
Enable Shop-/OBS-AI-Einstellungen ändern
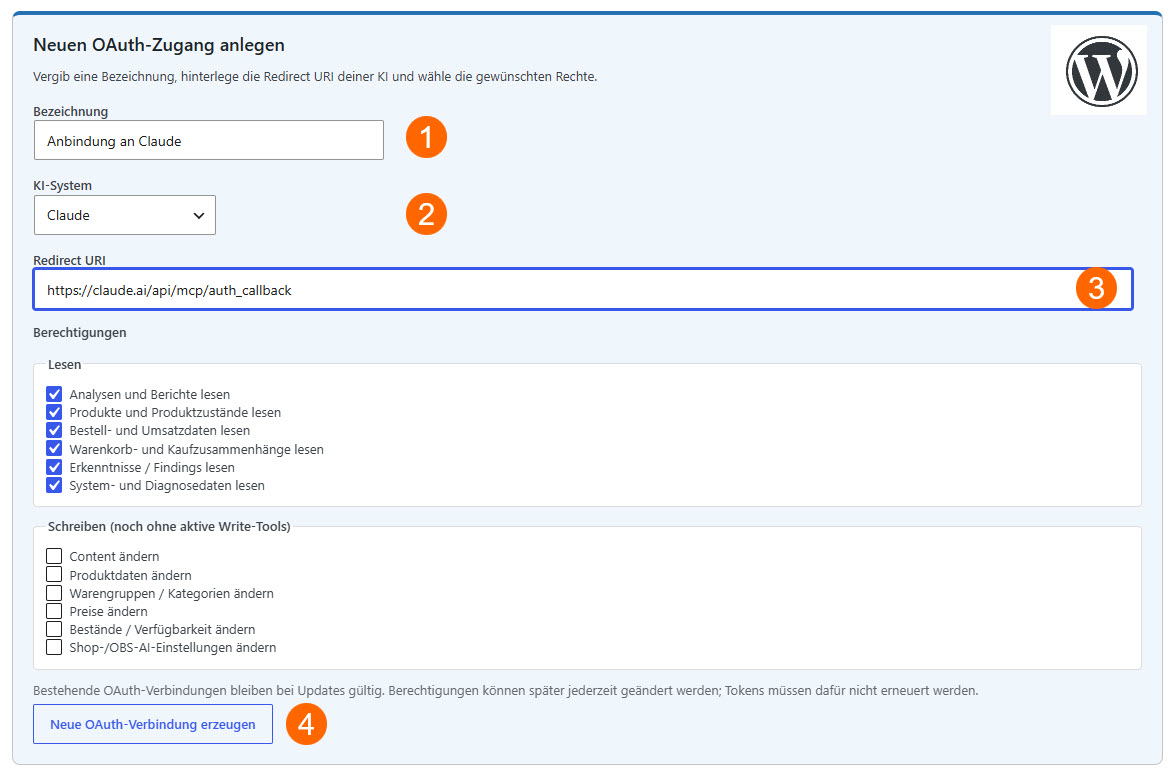[x=54, y=646]
